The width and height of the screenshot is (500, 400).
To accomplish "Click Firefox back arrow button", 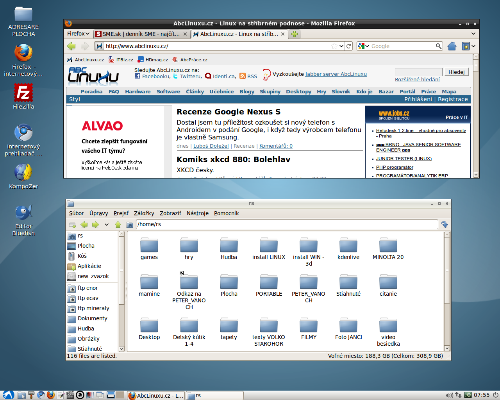I will tap(72, 46).
